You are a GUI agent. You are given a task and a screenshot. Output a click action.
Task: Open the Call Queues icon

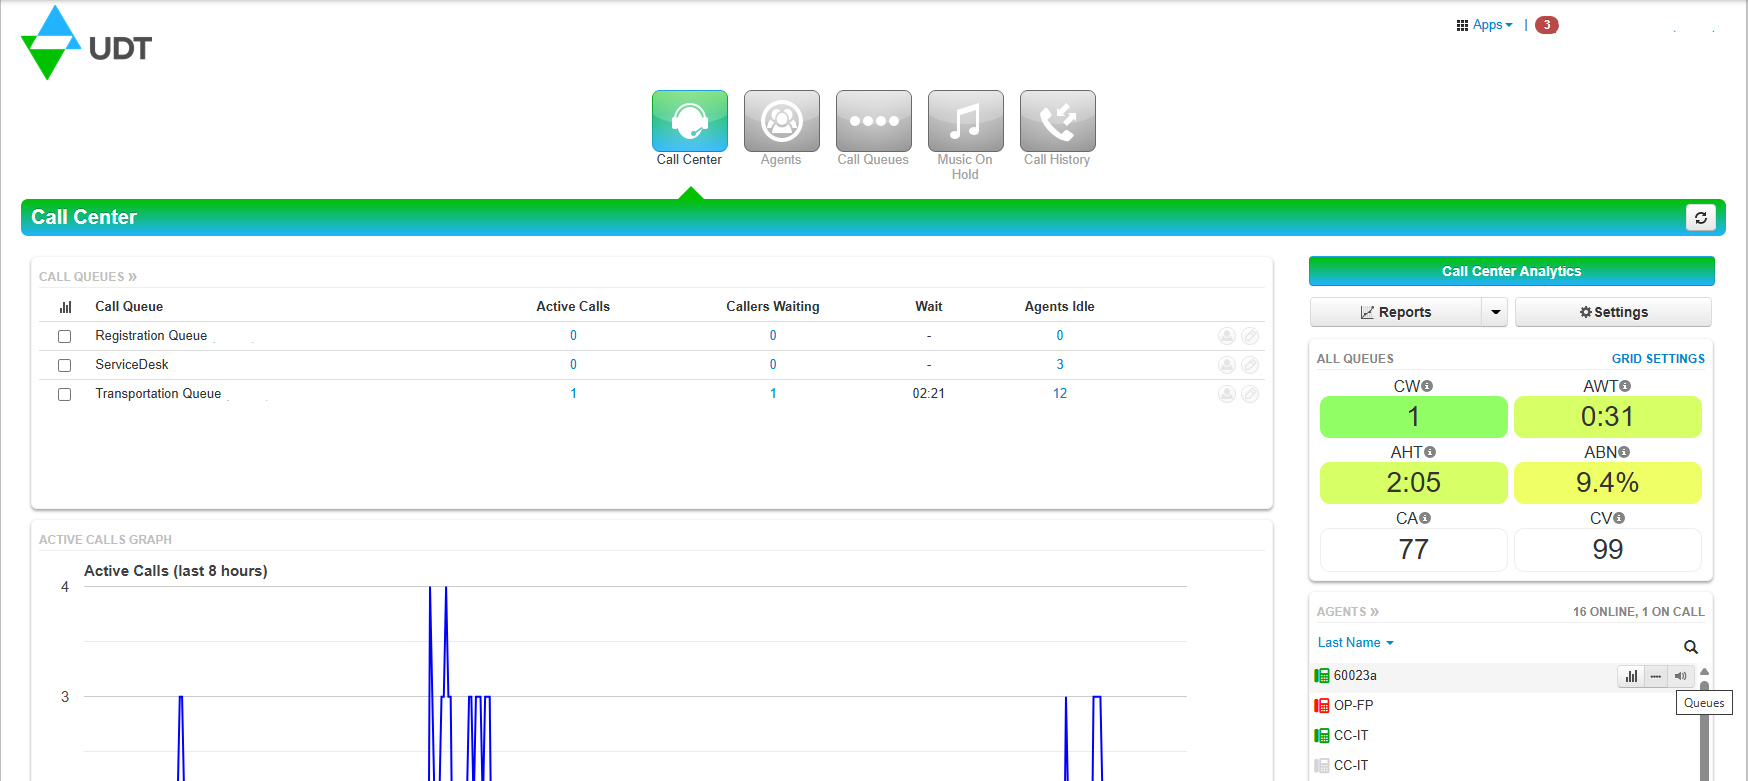[873, 121]
